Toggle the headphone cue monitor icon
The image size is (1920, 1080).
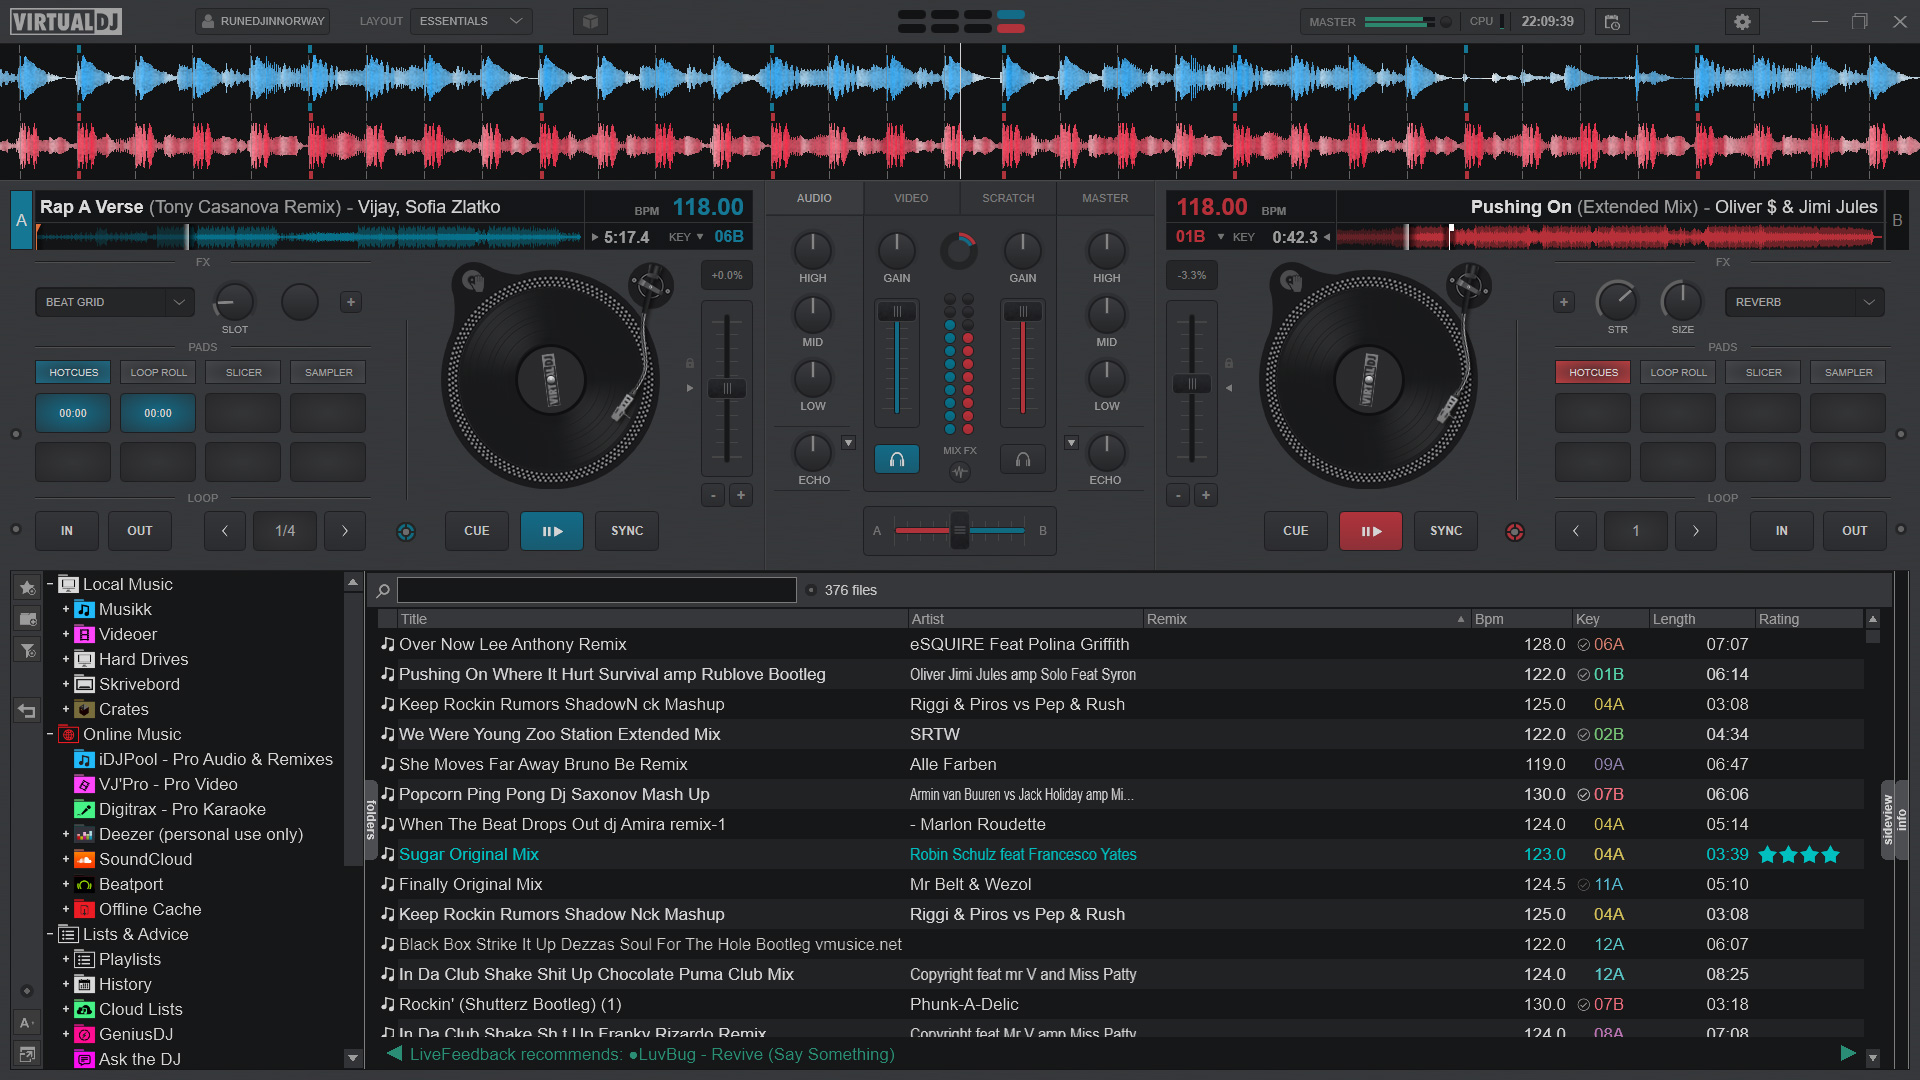(897, 458)
